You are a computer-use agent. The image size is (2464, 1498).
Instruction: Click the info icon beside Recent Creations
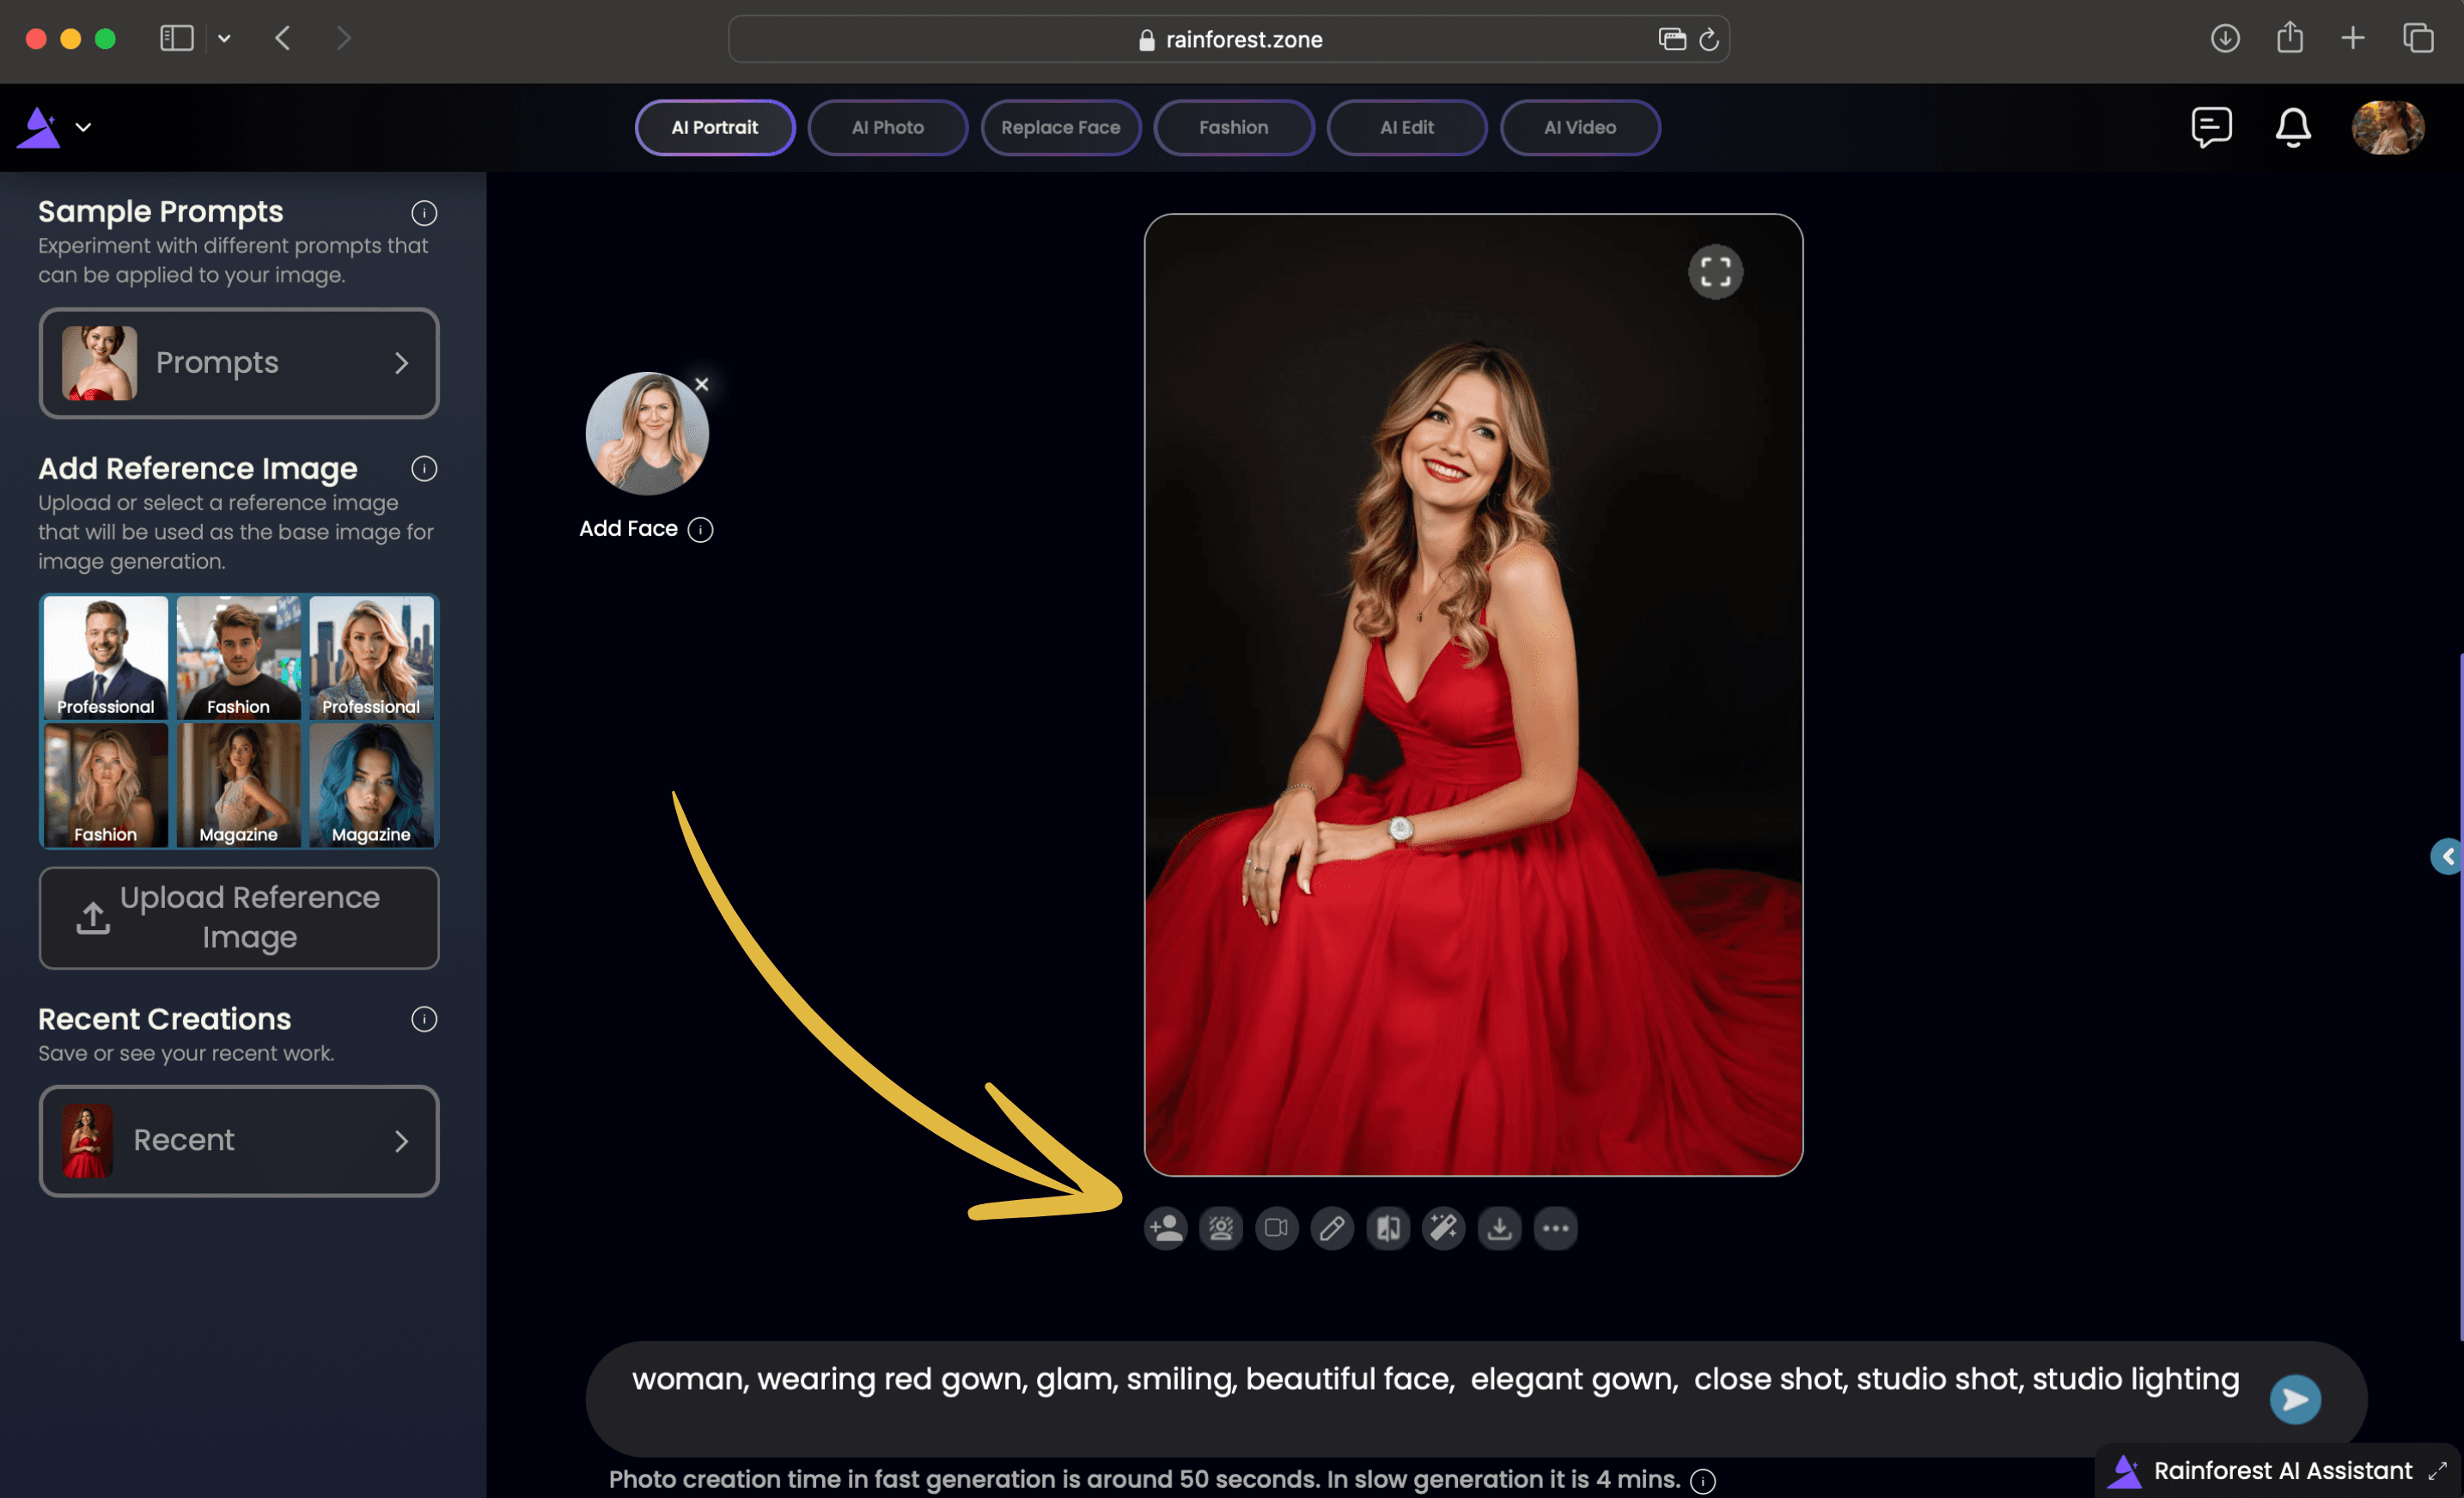(424, 1019)
